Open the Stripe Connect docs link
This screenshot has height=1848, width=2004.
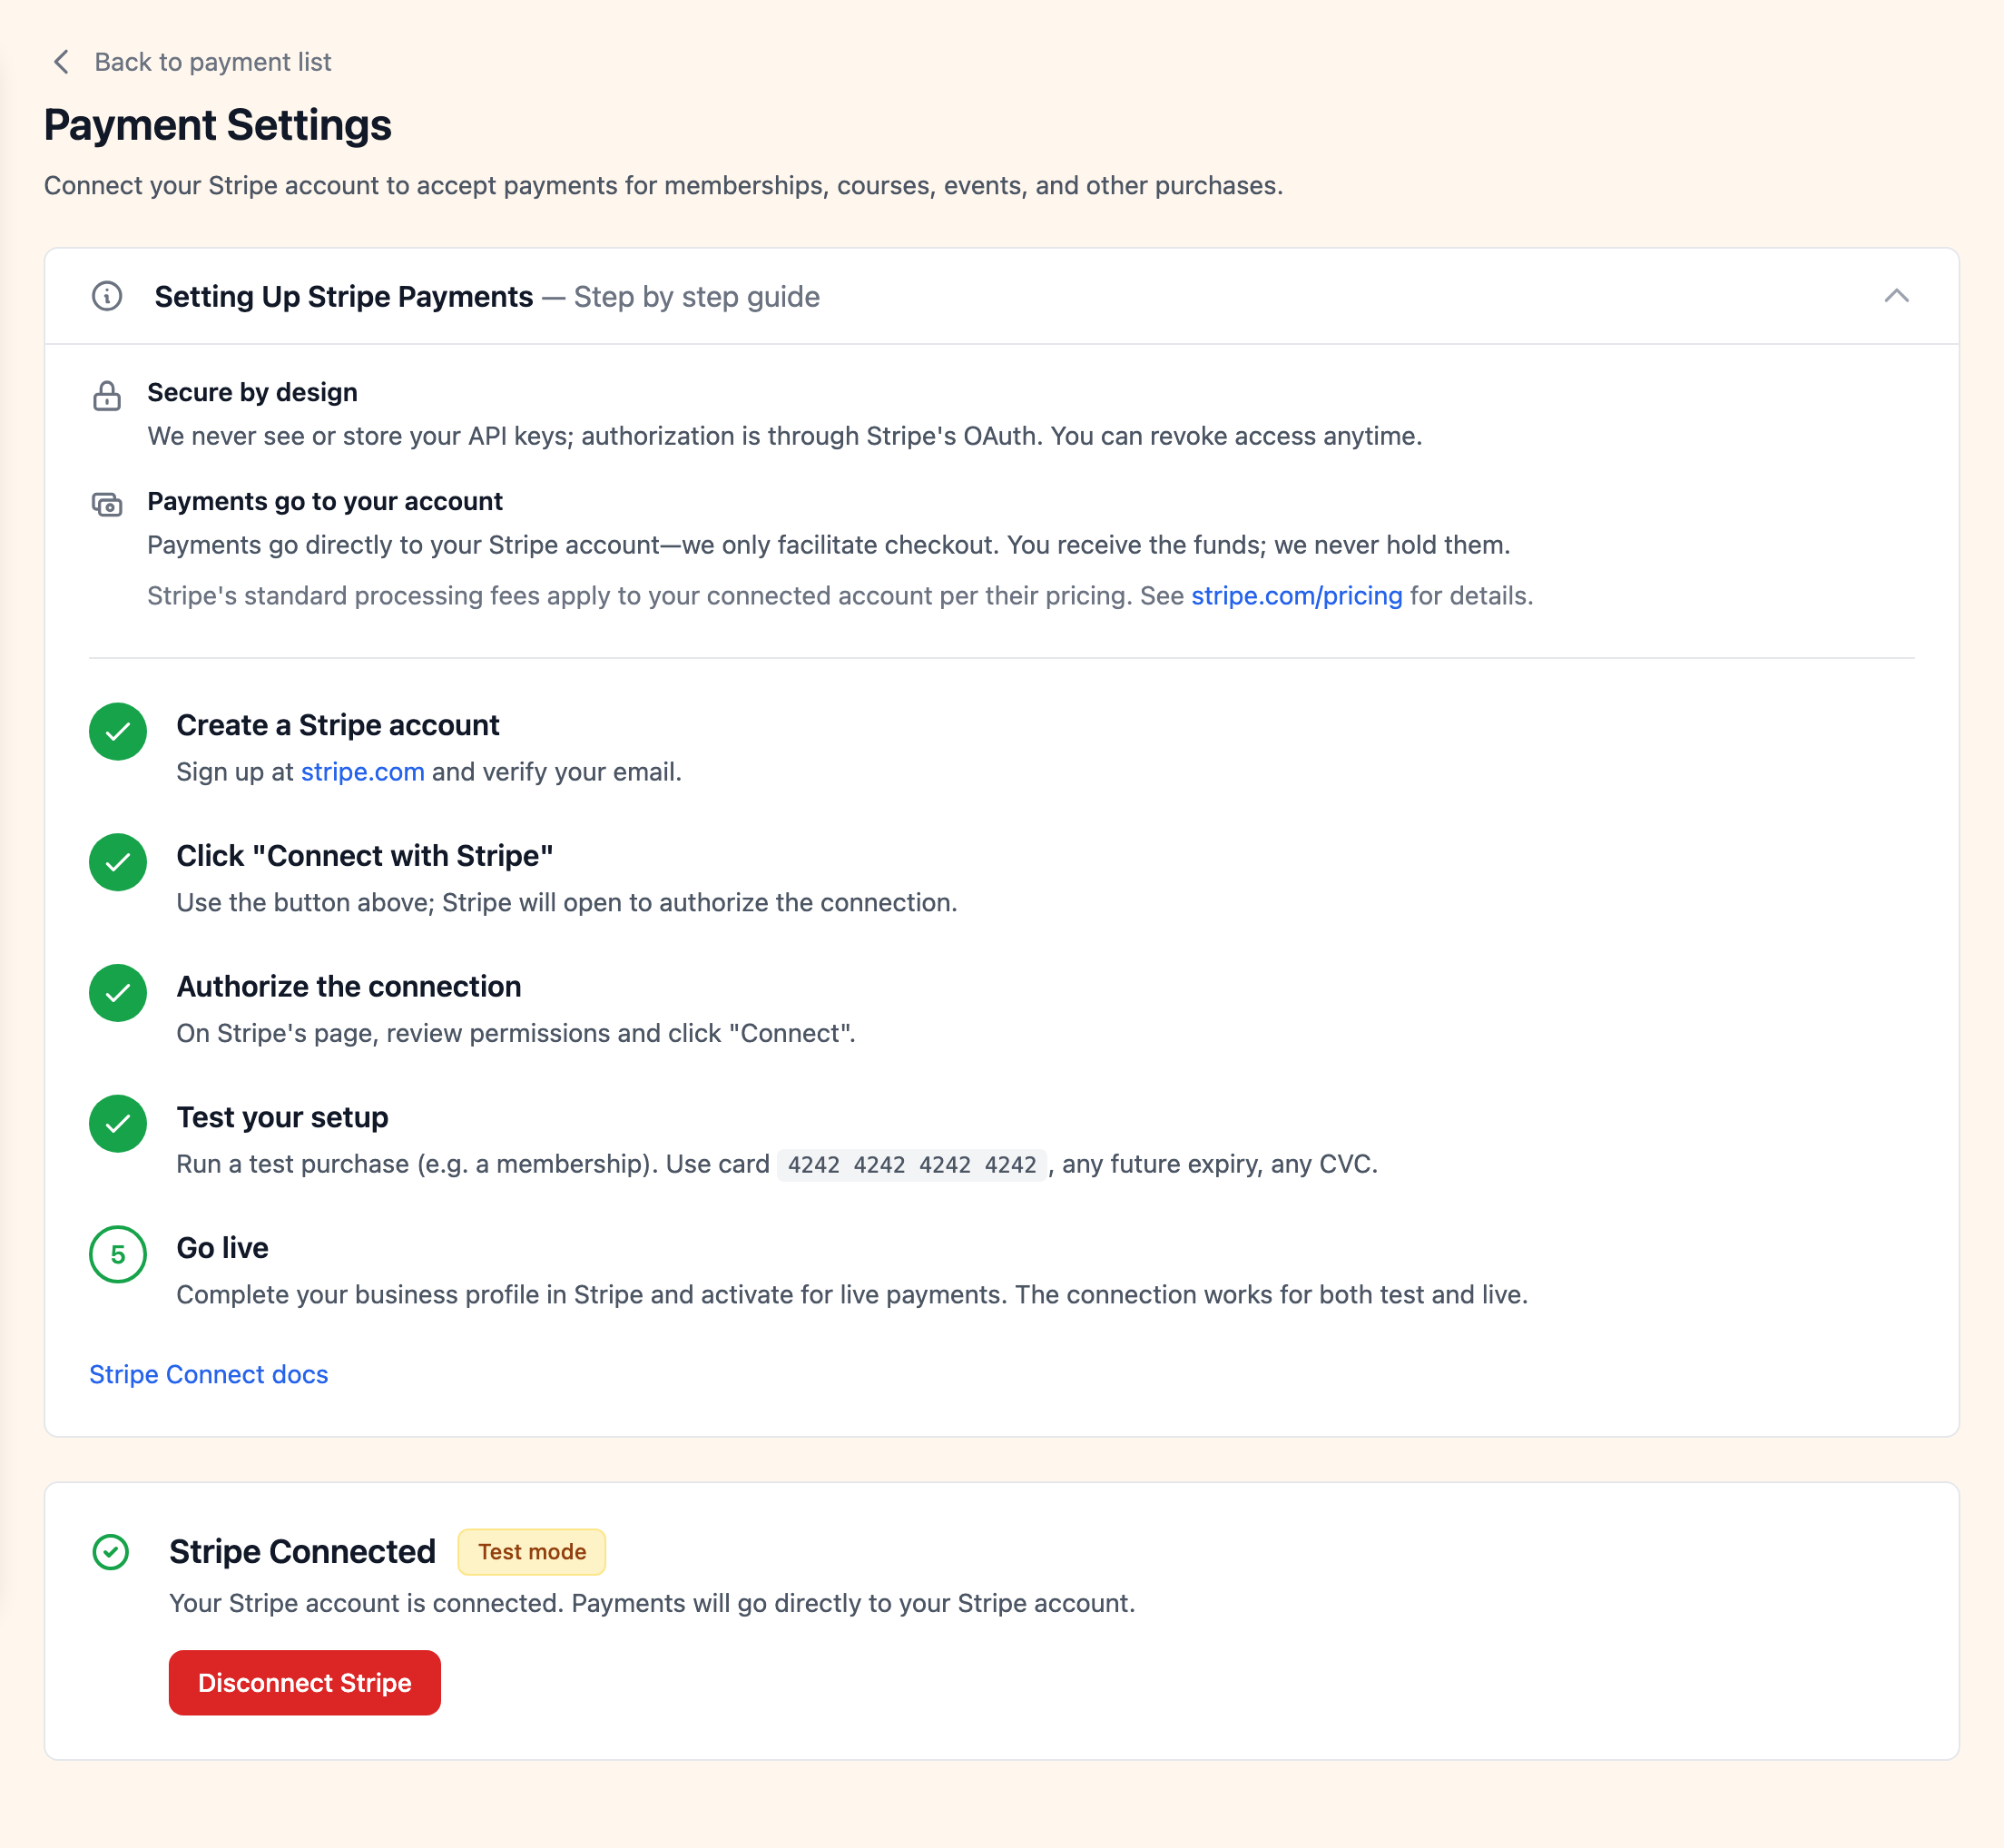point(209,1375)
